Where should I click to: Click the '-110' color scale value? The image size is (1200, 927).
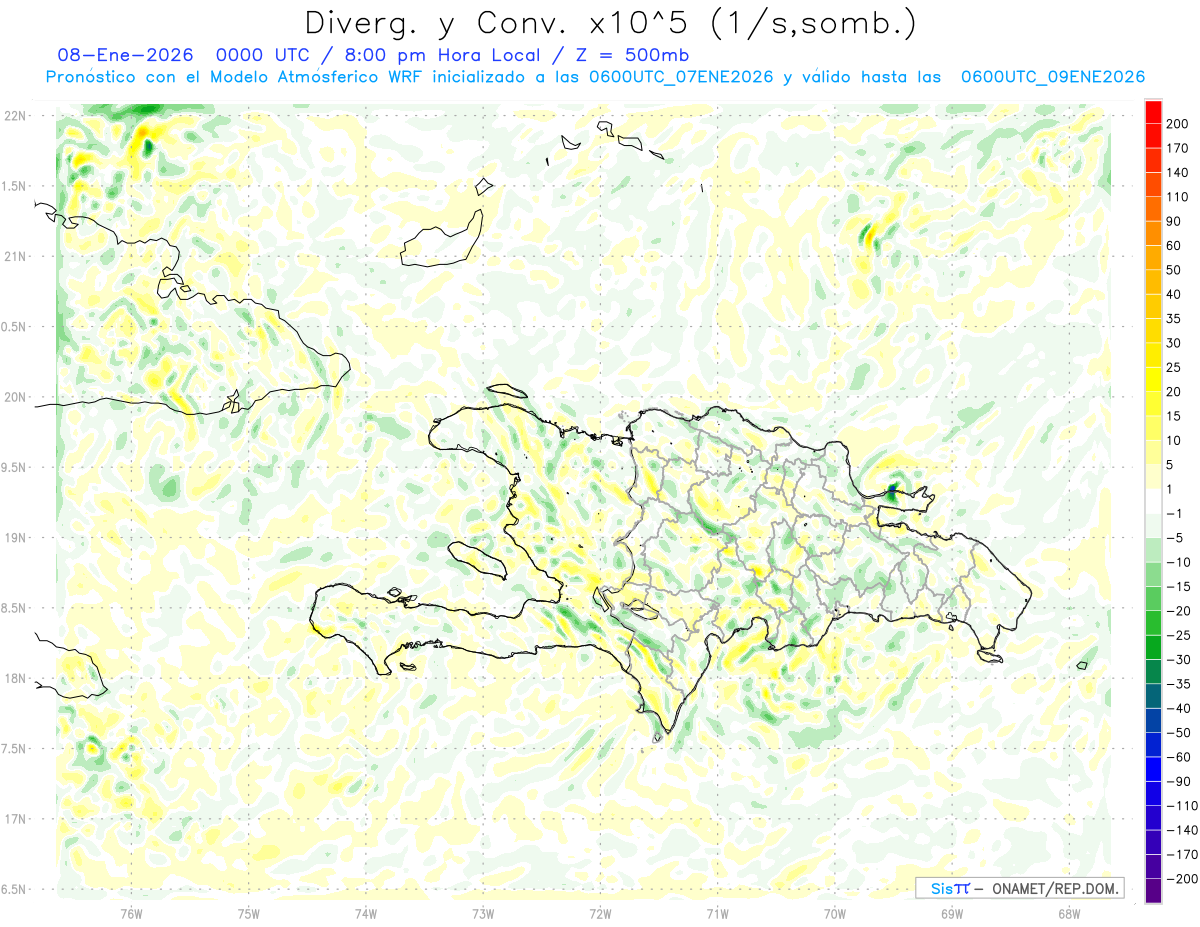coord(1181,805)
